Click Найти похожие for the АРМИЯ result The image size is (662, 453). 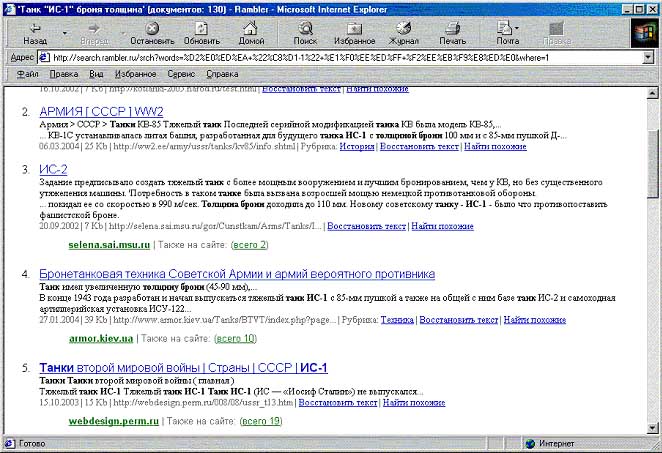[495, 146]
